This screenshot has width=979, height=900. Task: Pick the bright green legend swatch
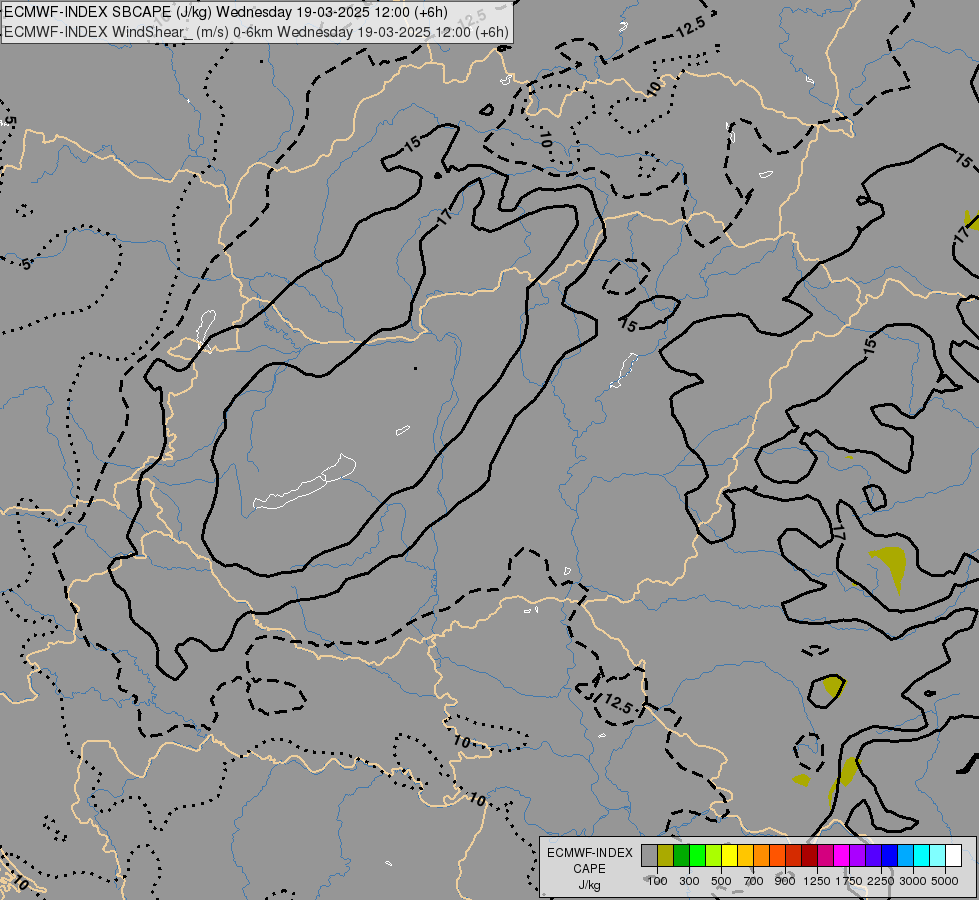coord(697,856)
